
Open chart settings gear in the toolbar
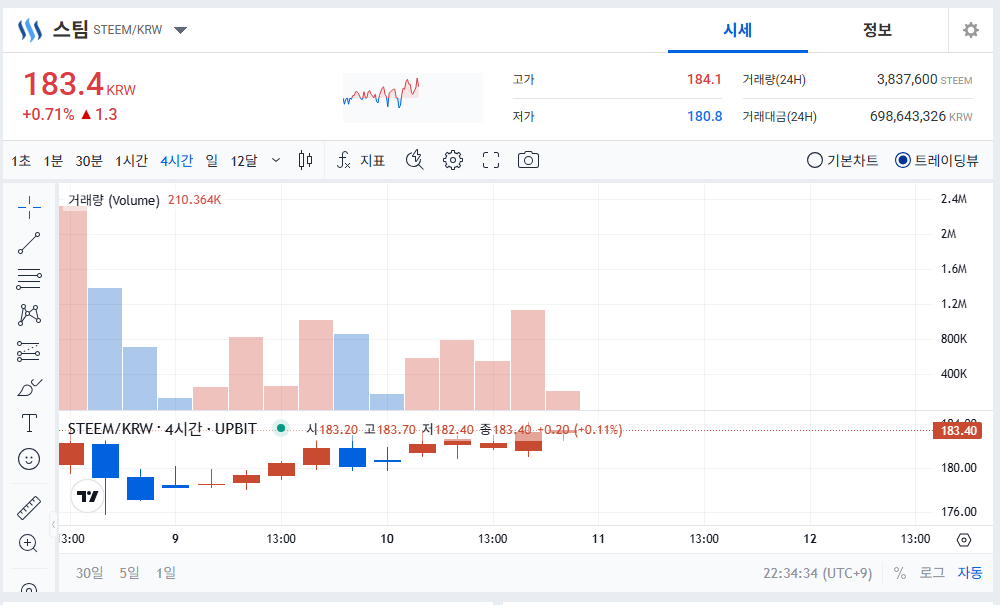(453, 160)
